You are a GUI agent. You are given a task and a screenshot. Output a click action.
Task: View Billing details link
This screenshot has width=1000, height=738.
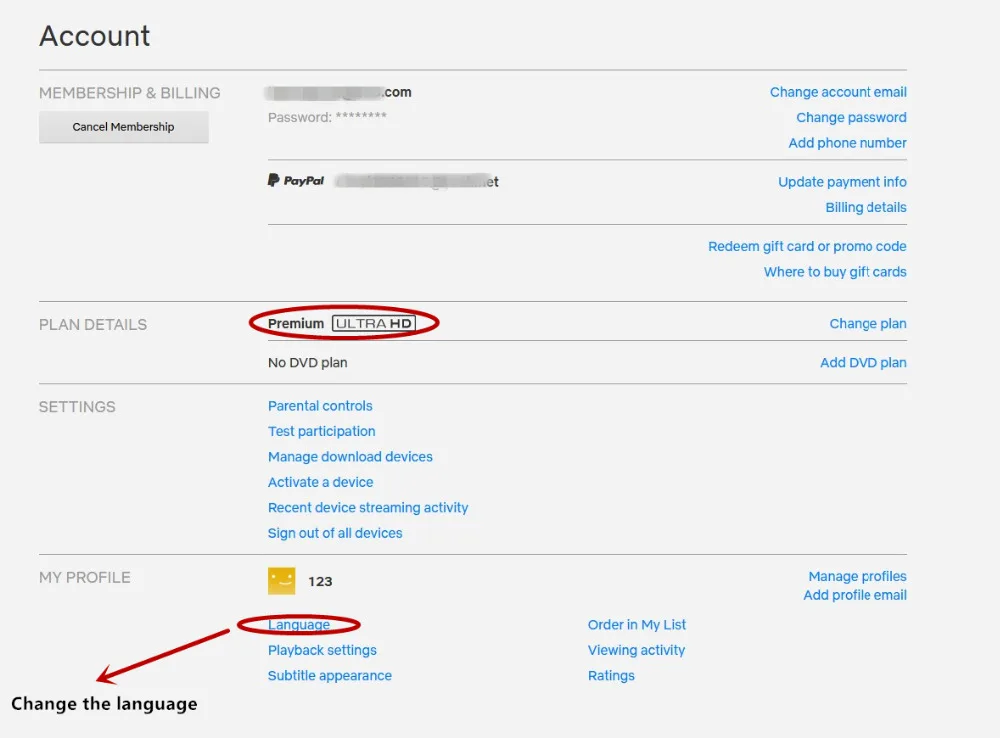click(x=866, y=208)
